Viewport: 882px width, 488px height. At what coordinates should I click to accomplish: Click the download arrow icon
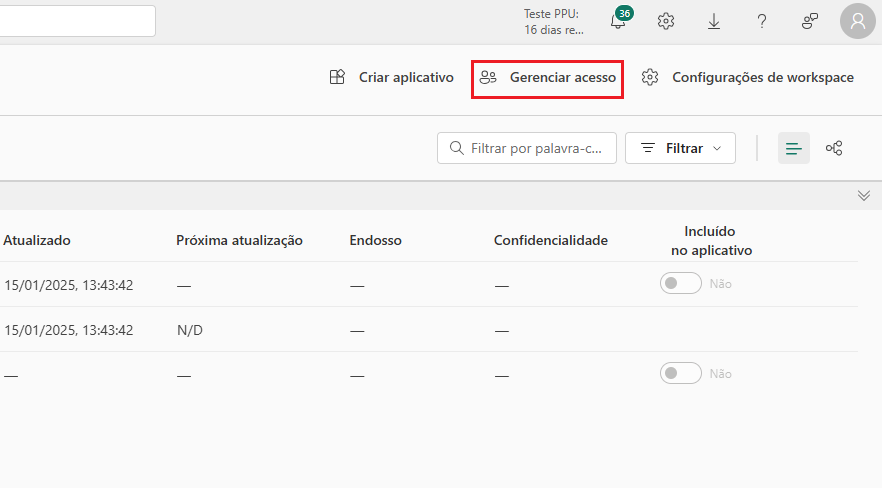[714, 21]
